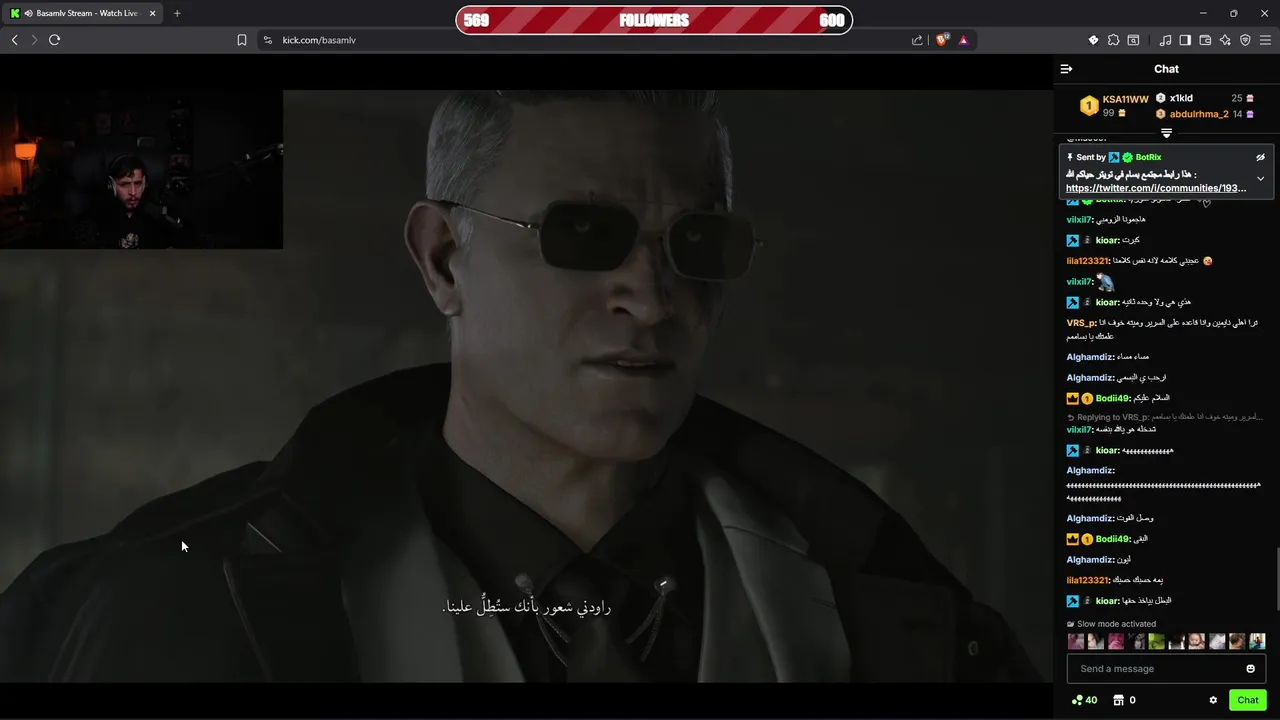1280x720 pixels.
Task: Reload the Kick stream page
Action: pyautogui.click(x=54, y=40)
